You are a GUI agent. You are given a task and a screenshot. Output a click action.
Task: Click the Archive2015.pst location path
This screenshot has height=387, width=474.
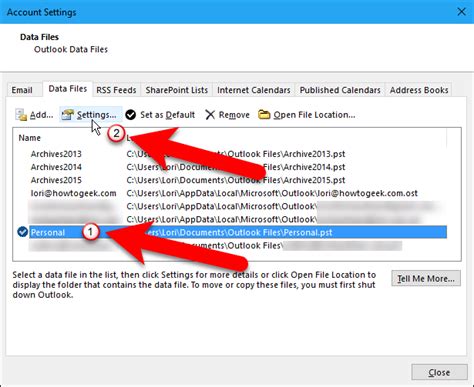point(236,180)
